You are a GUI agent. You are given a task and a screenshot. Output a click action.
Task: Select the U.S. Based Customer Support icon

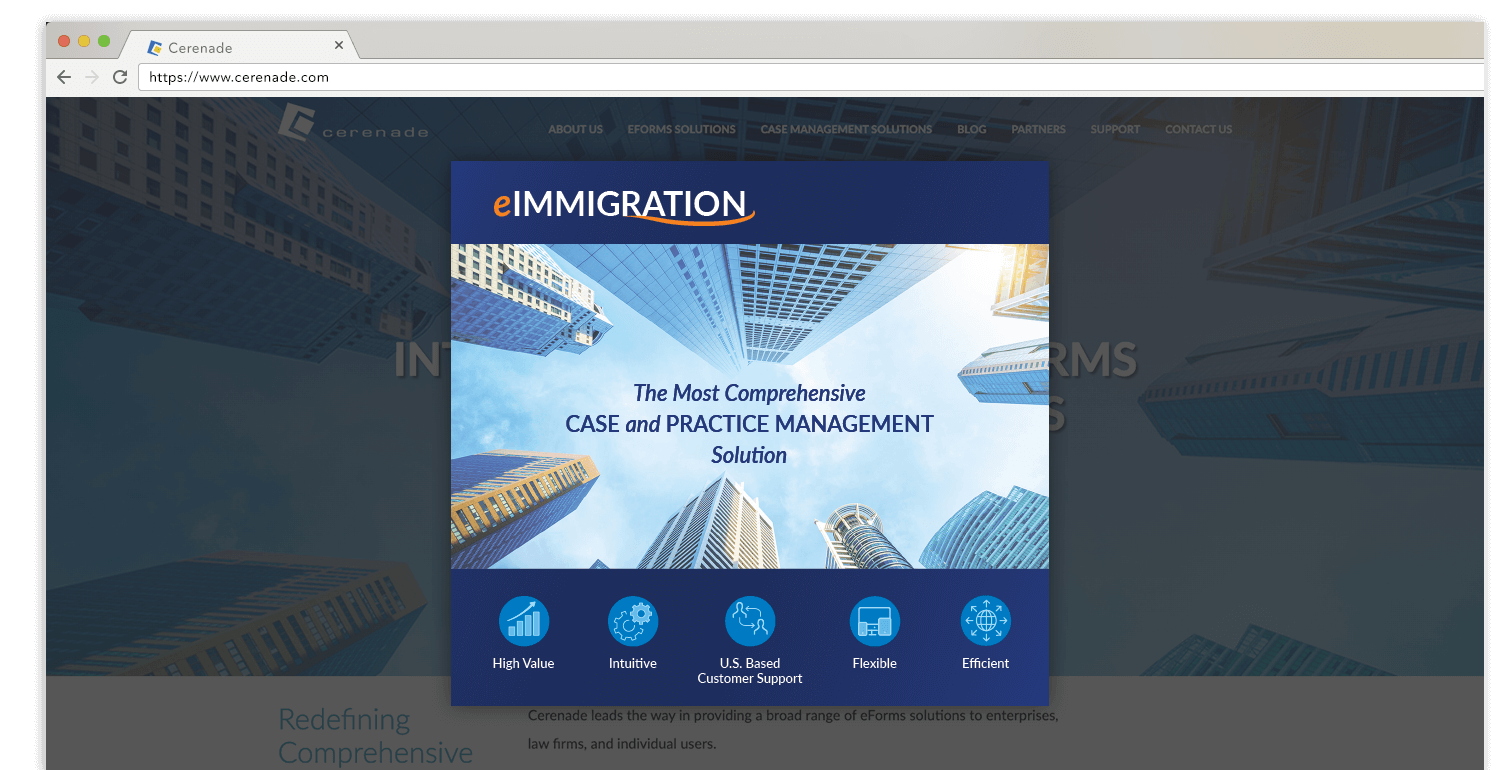tap(750, 622)
